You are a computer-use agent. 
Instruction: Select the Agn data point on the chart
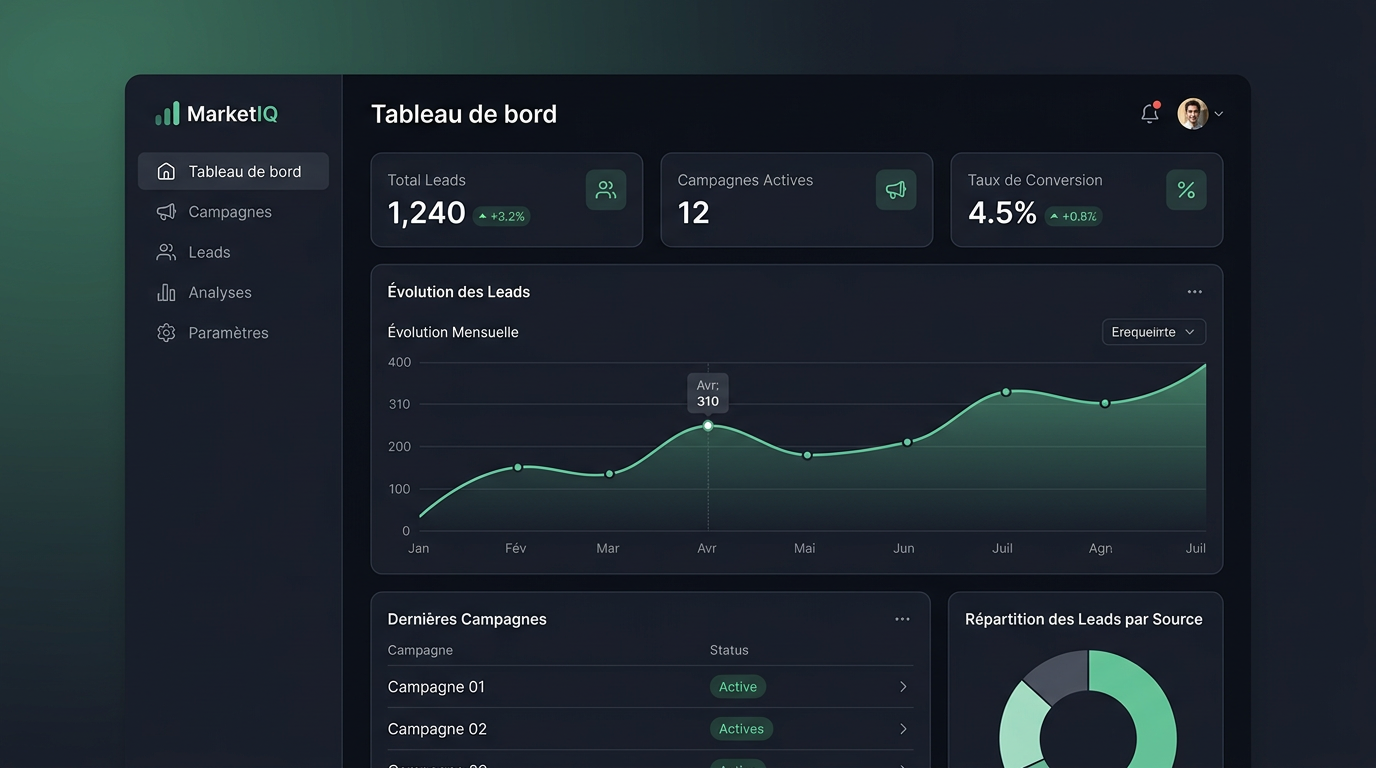coord(1105,403)
